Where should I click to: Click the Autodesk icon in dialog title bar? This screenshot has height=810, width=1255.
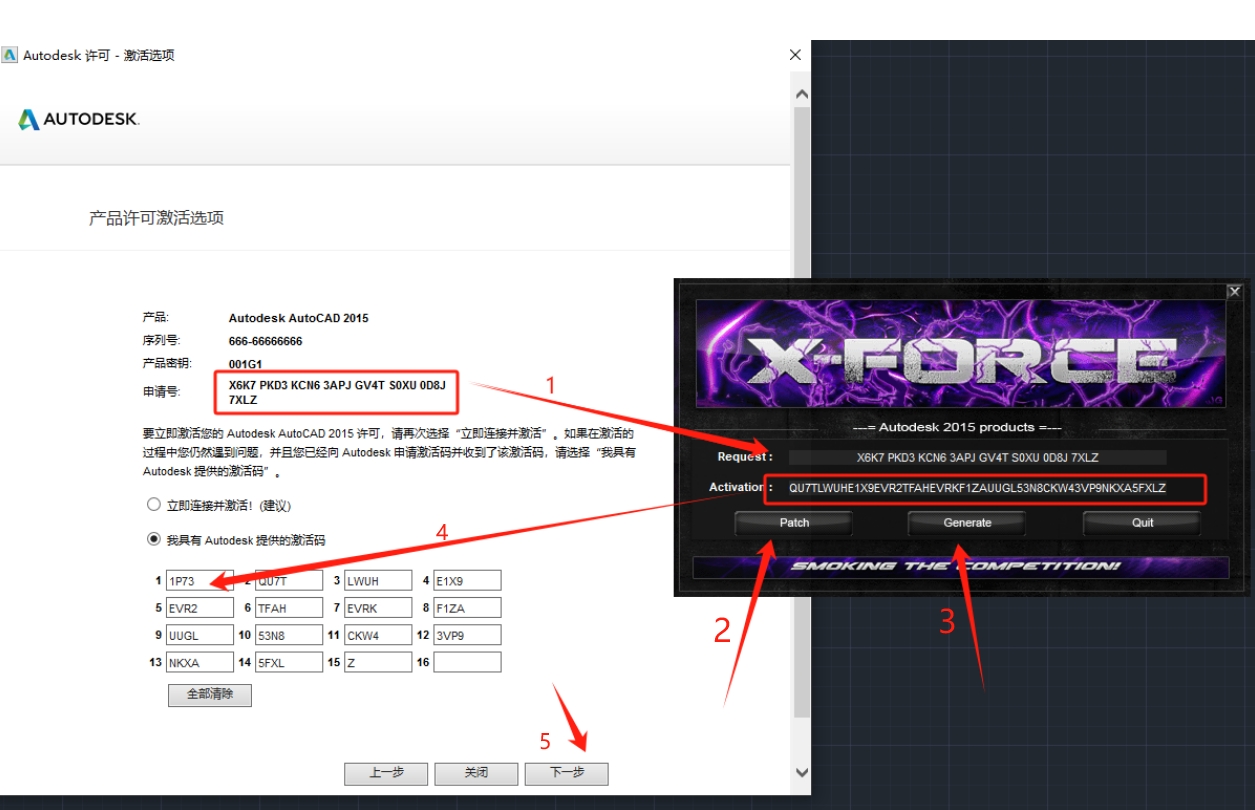[x=11, y=55]
